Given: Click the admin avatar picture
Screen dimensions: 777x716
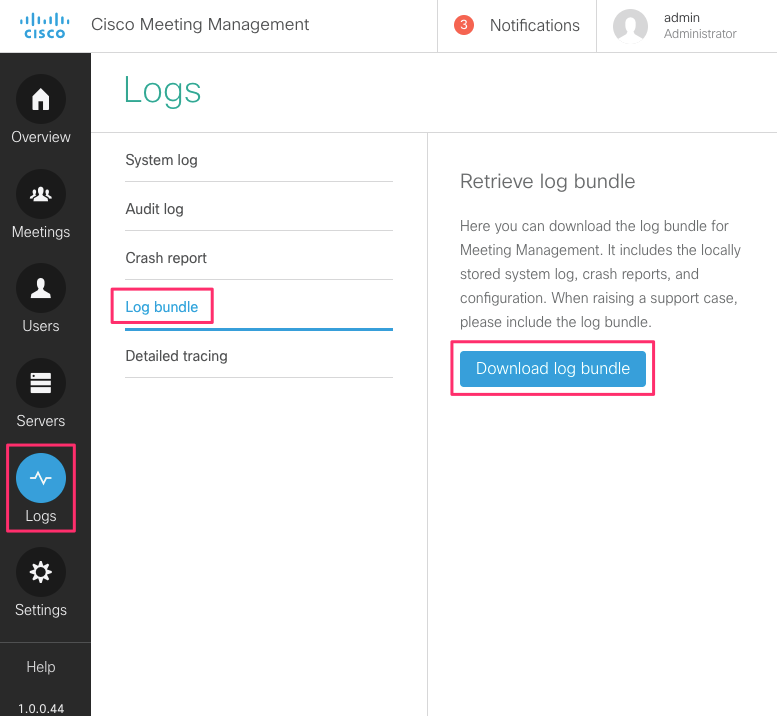Looking at the screenshot, I should coord(630,26).
